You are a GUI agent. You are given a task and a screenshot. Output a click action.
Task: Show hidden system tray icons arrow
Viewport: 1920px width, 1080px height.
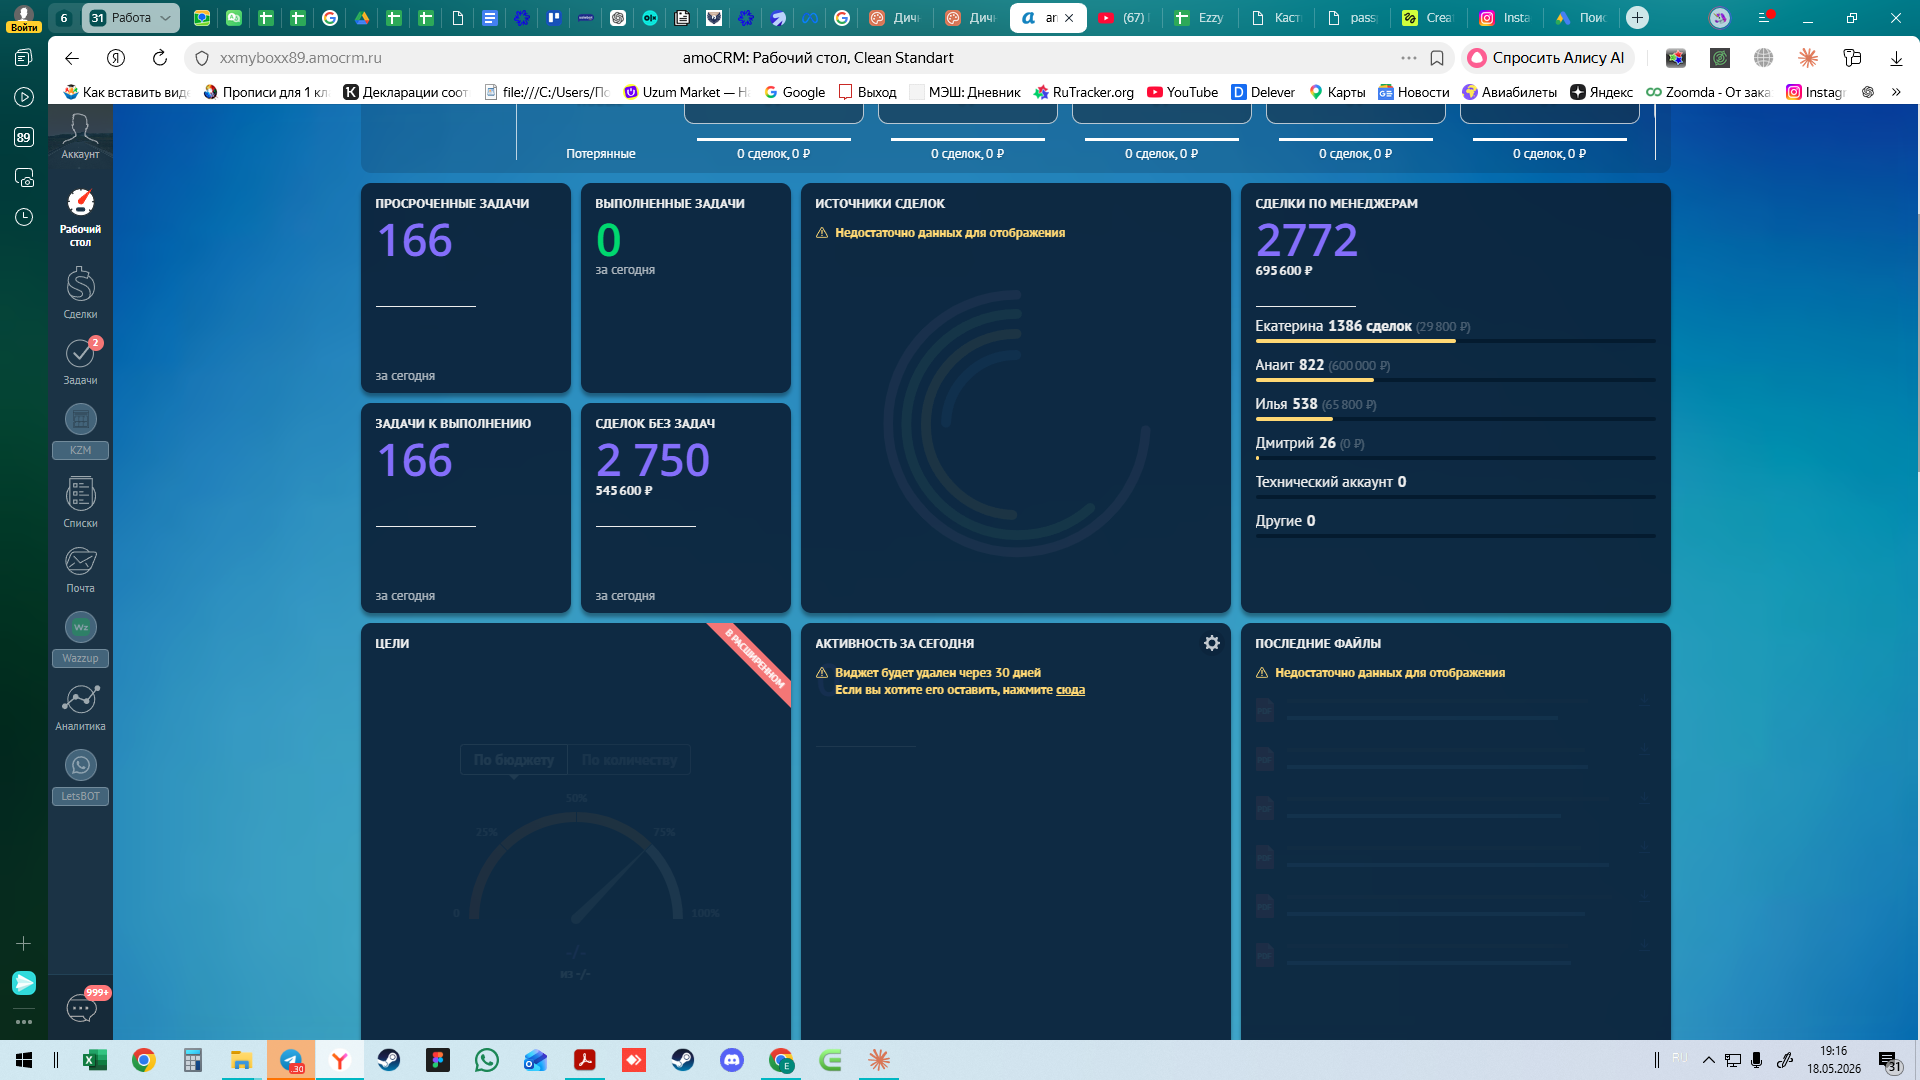coord(1709,1060)
